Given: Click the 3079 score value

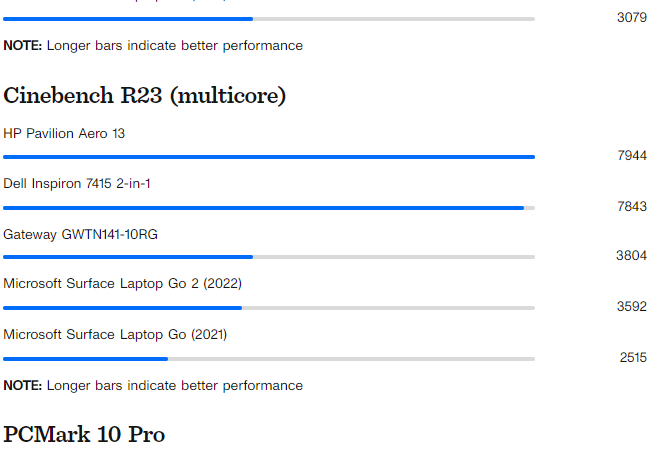Looking at the screenshot, I should [x=632, y=18].
